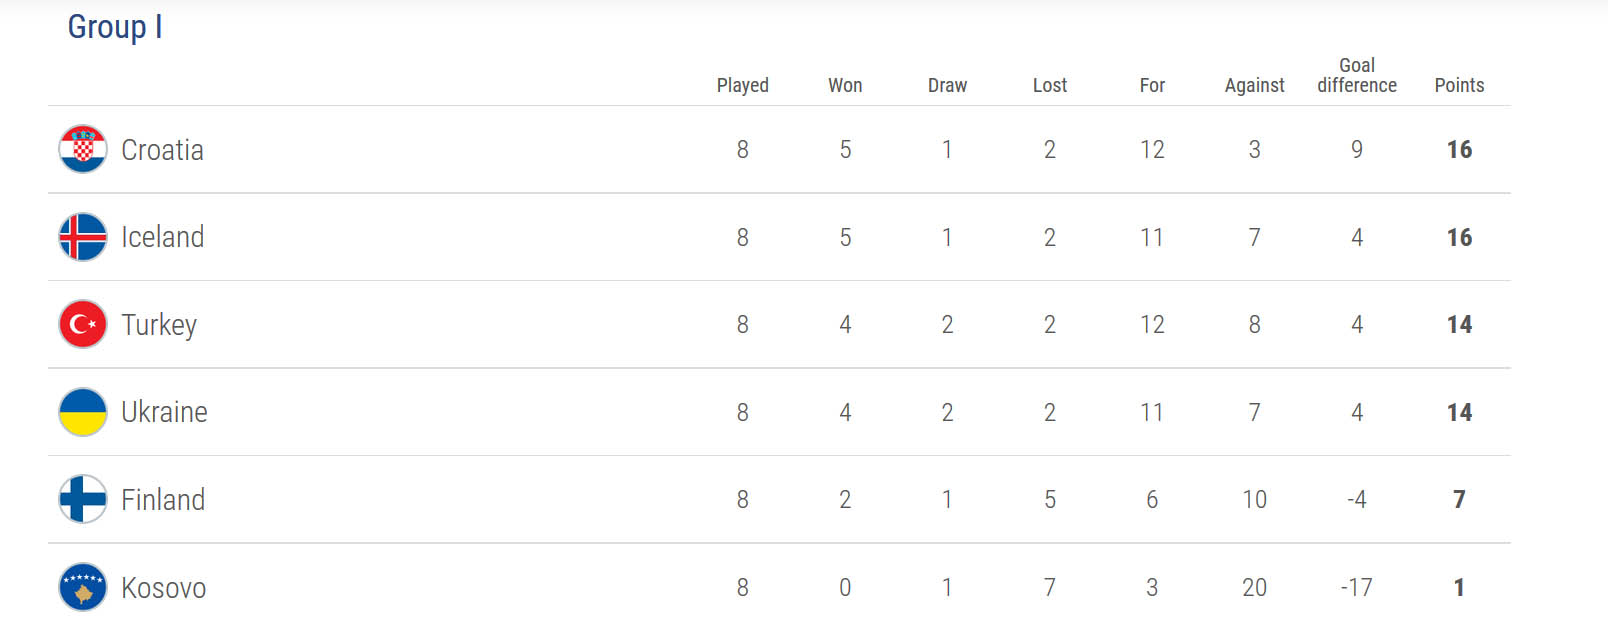1608x636 pixels.
Task: Click the Kosovo flag icon
Action: tap(83, 587)
